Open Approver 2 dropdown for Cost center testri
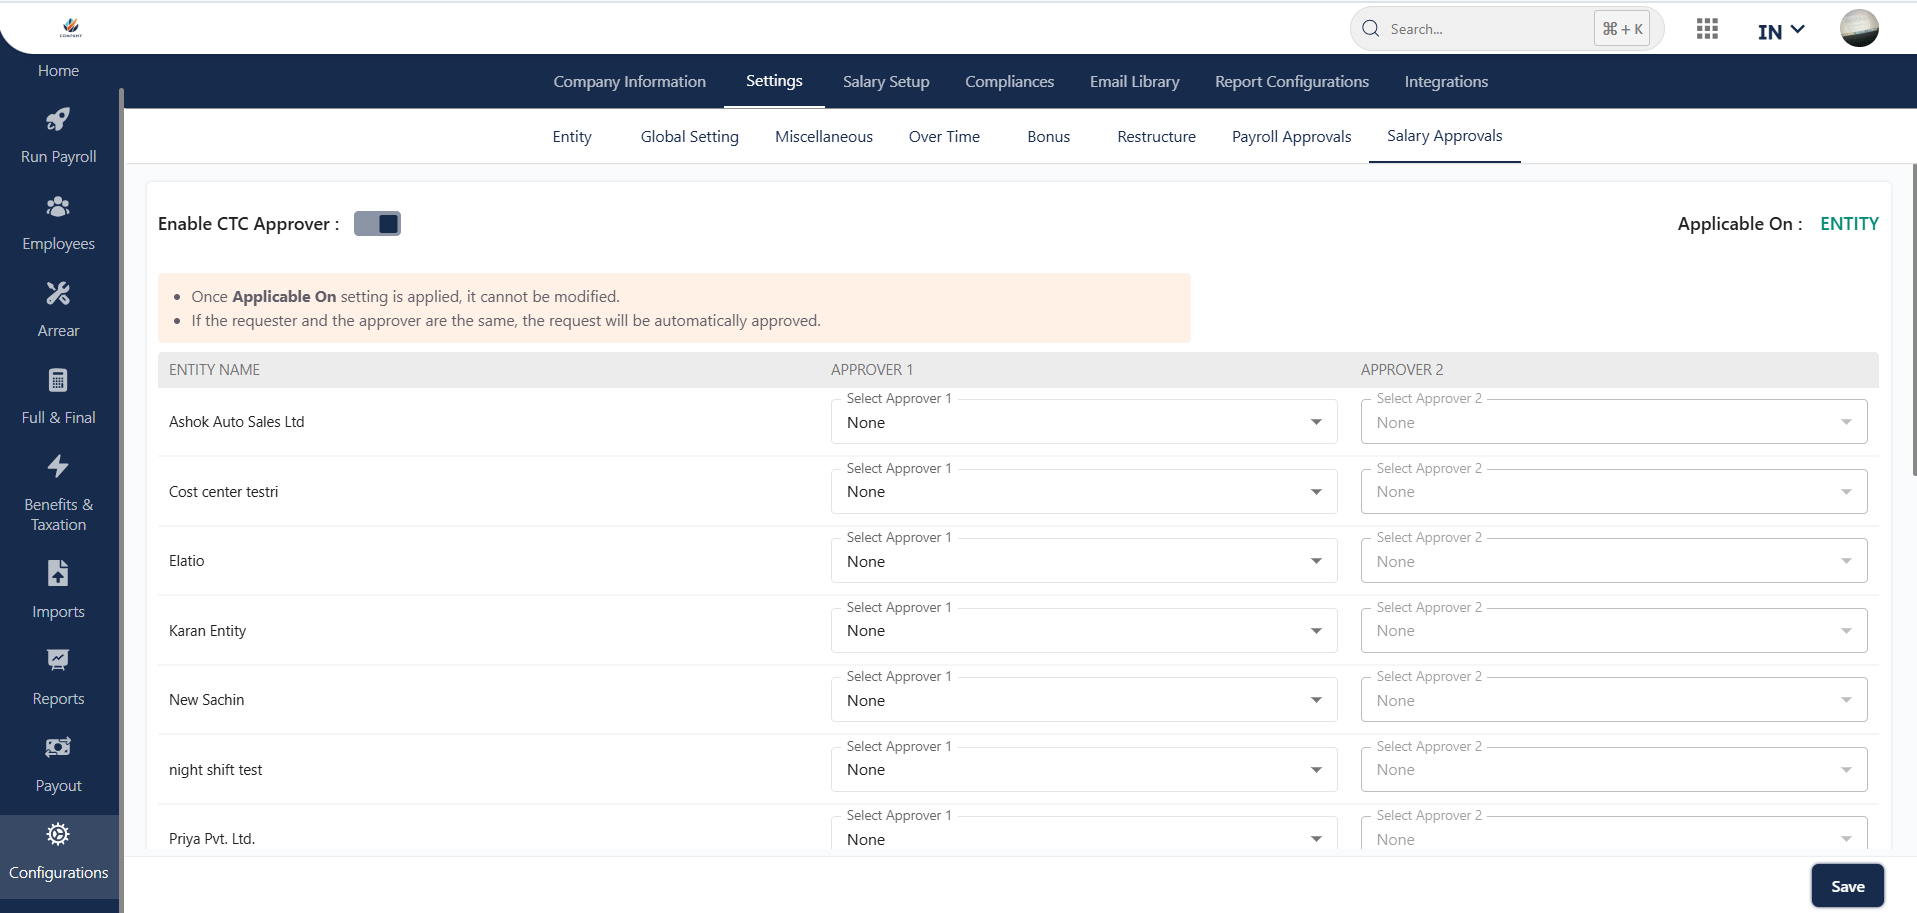This screenshot has height=913, width=1917. point(1614,491)
